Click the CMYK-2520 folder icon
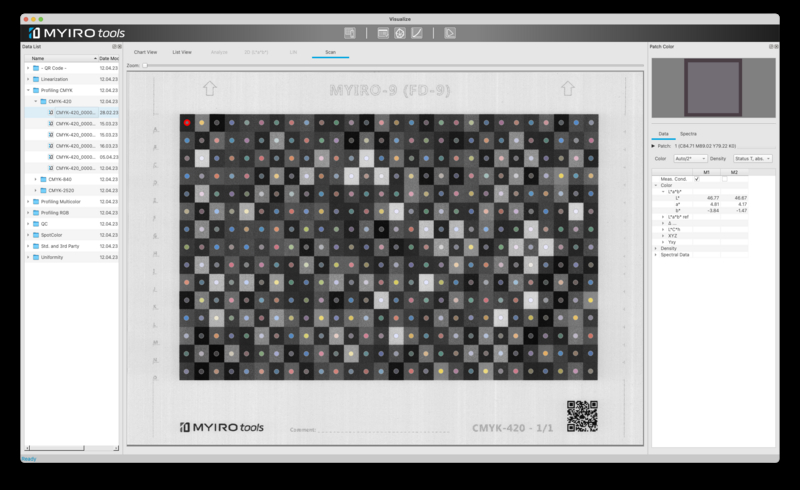 point(43,190)
